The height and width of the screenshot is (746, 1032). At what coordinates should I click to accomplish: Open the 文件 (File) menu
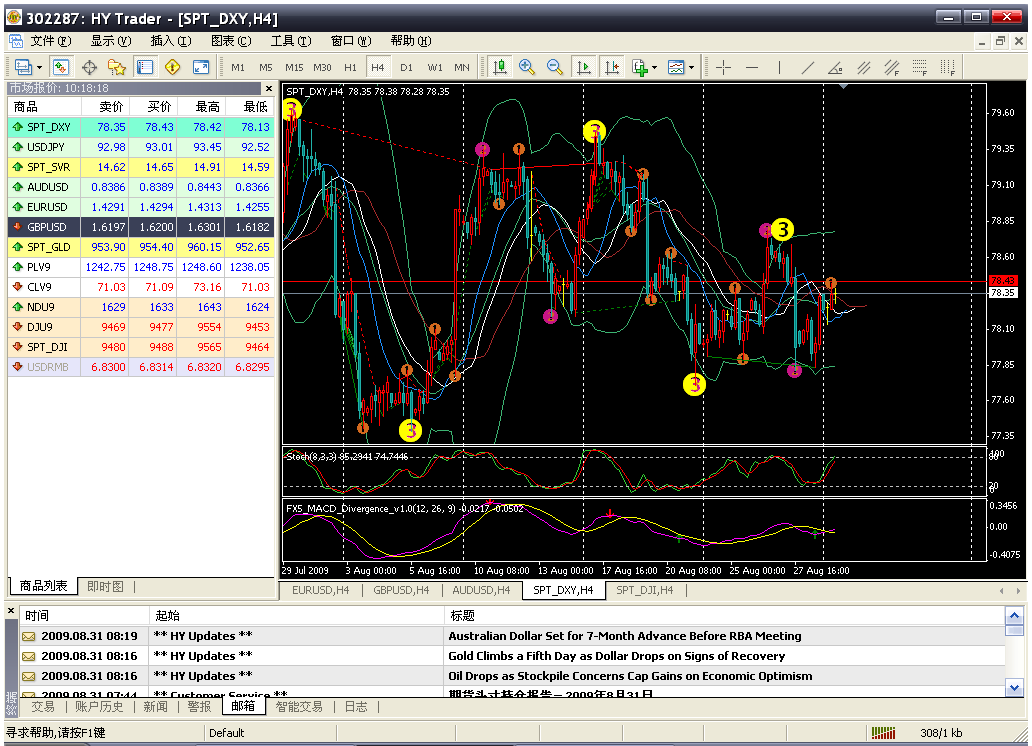tap(51, 41)
